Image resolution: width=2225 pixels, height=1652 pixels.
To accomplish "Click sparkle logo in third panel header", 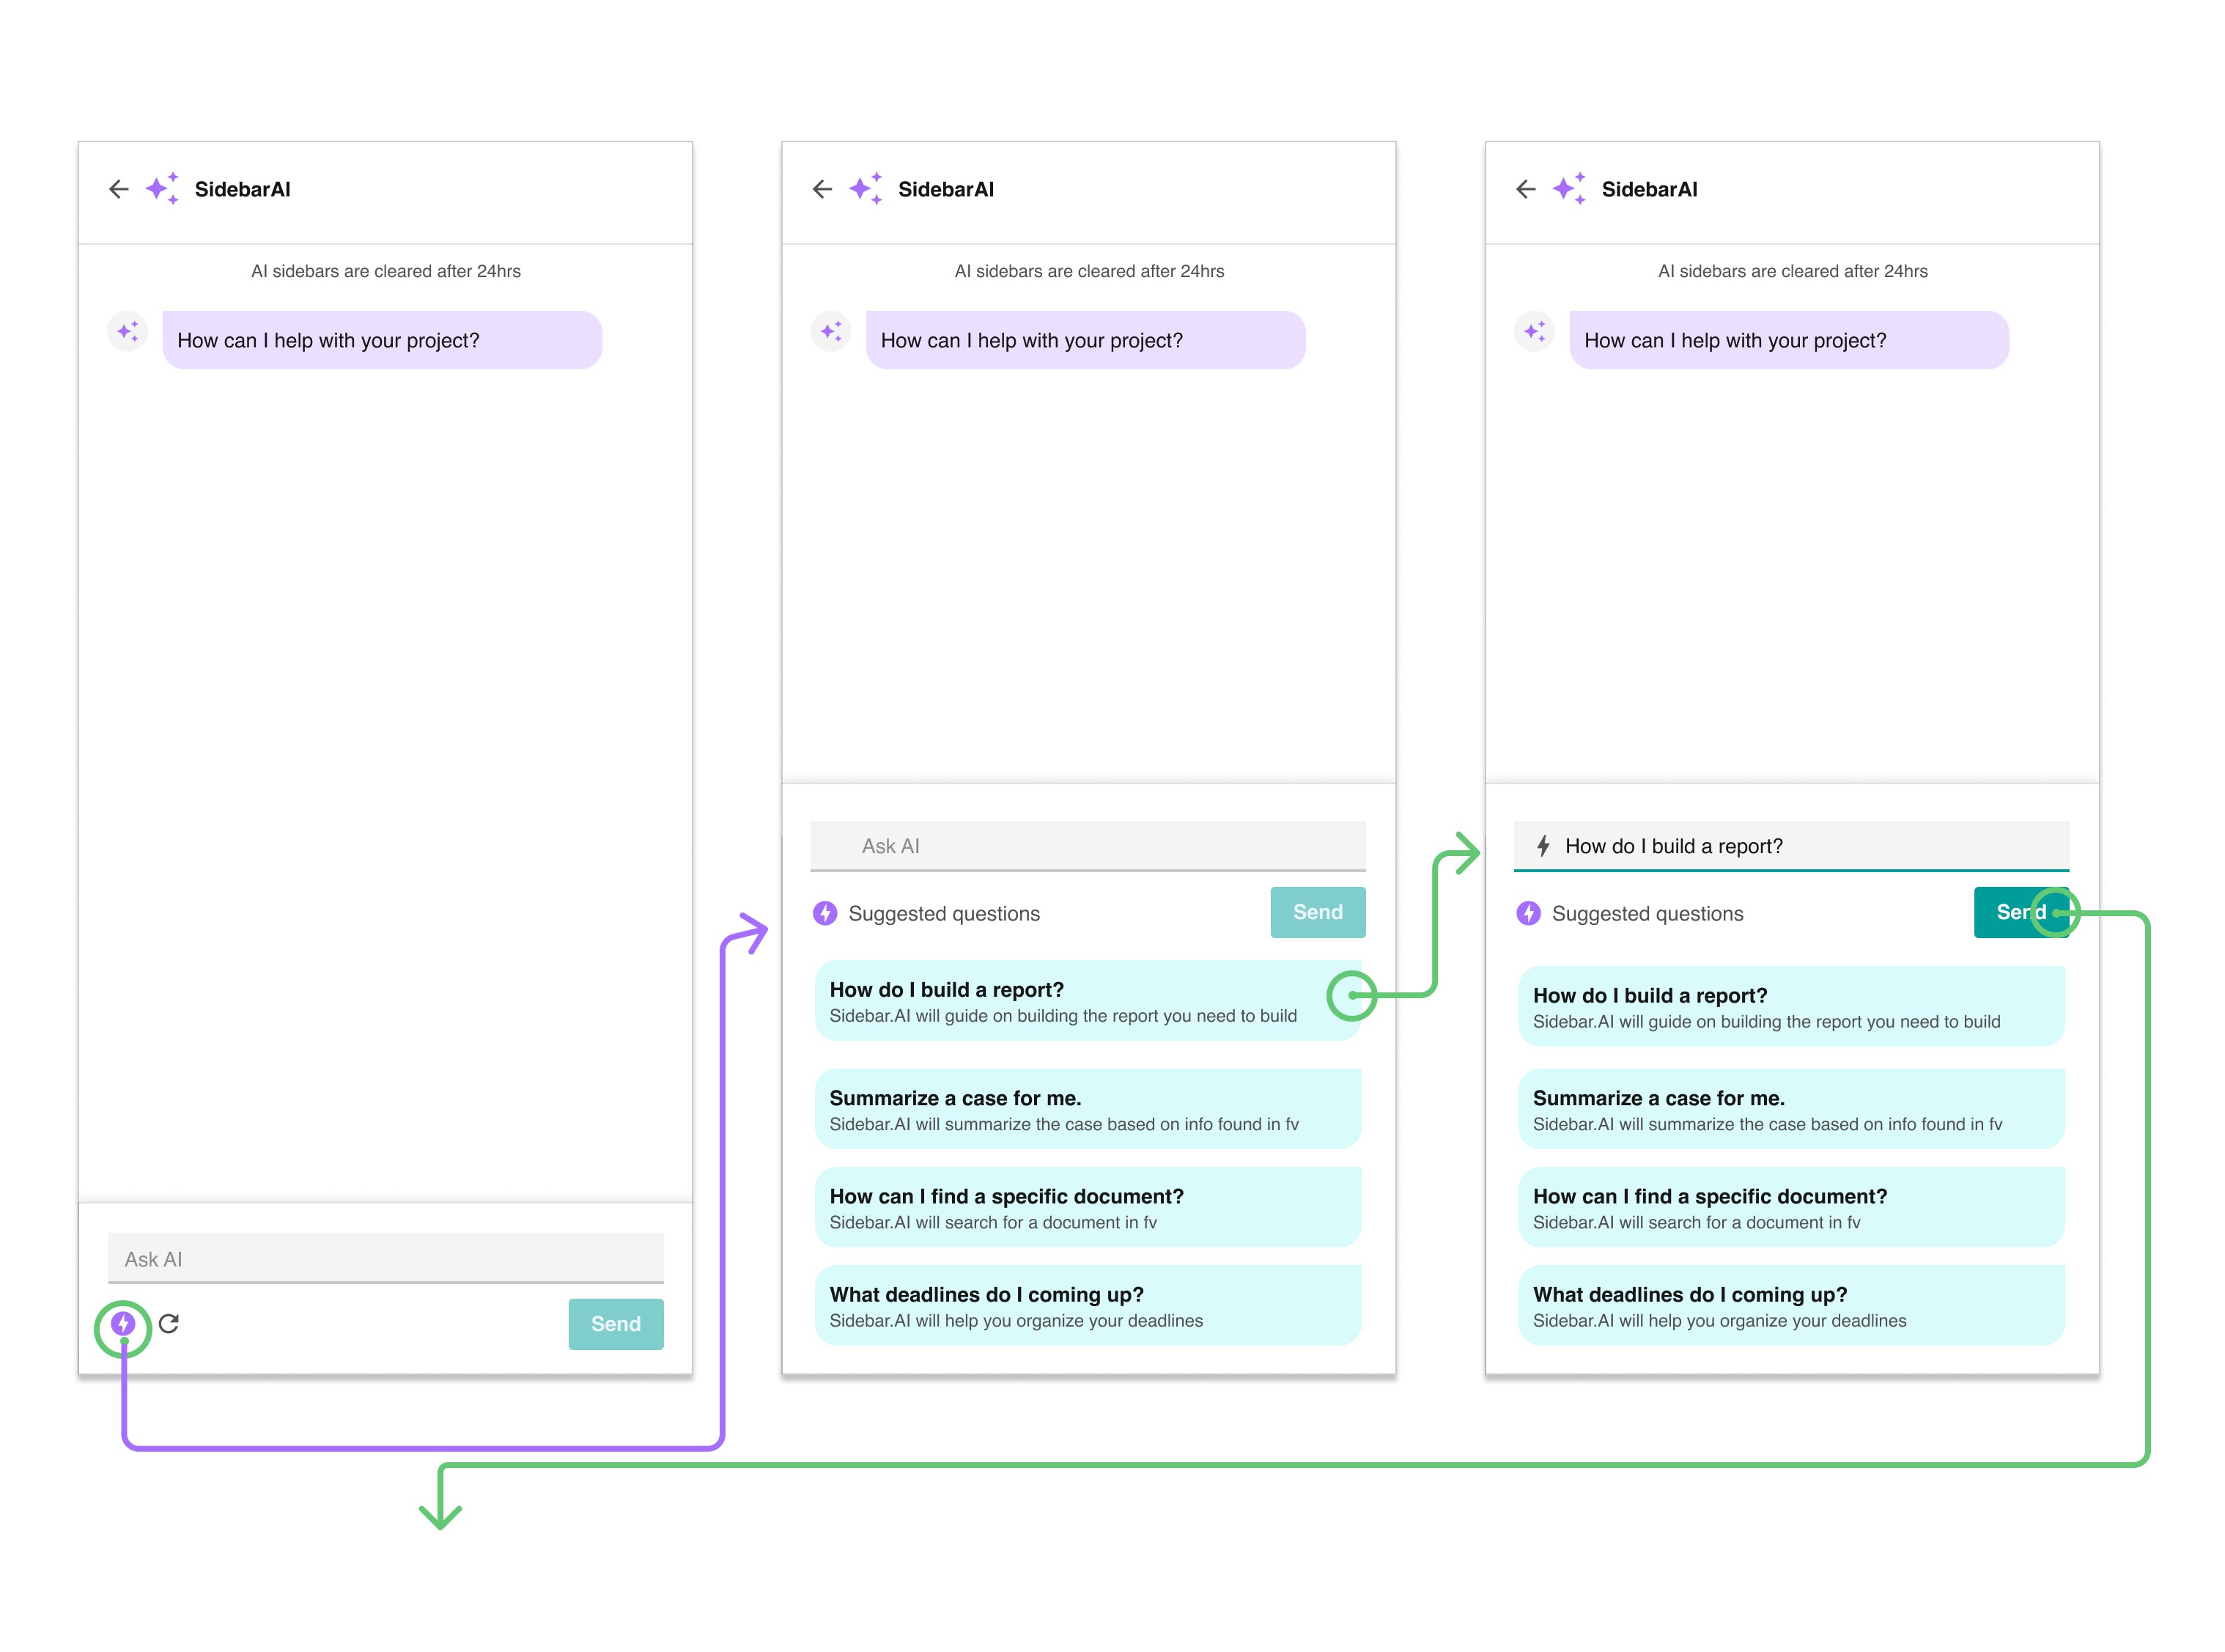I will tap(1569, 188).
